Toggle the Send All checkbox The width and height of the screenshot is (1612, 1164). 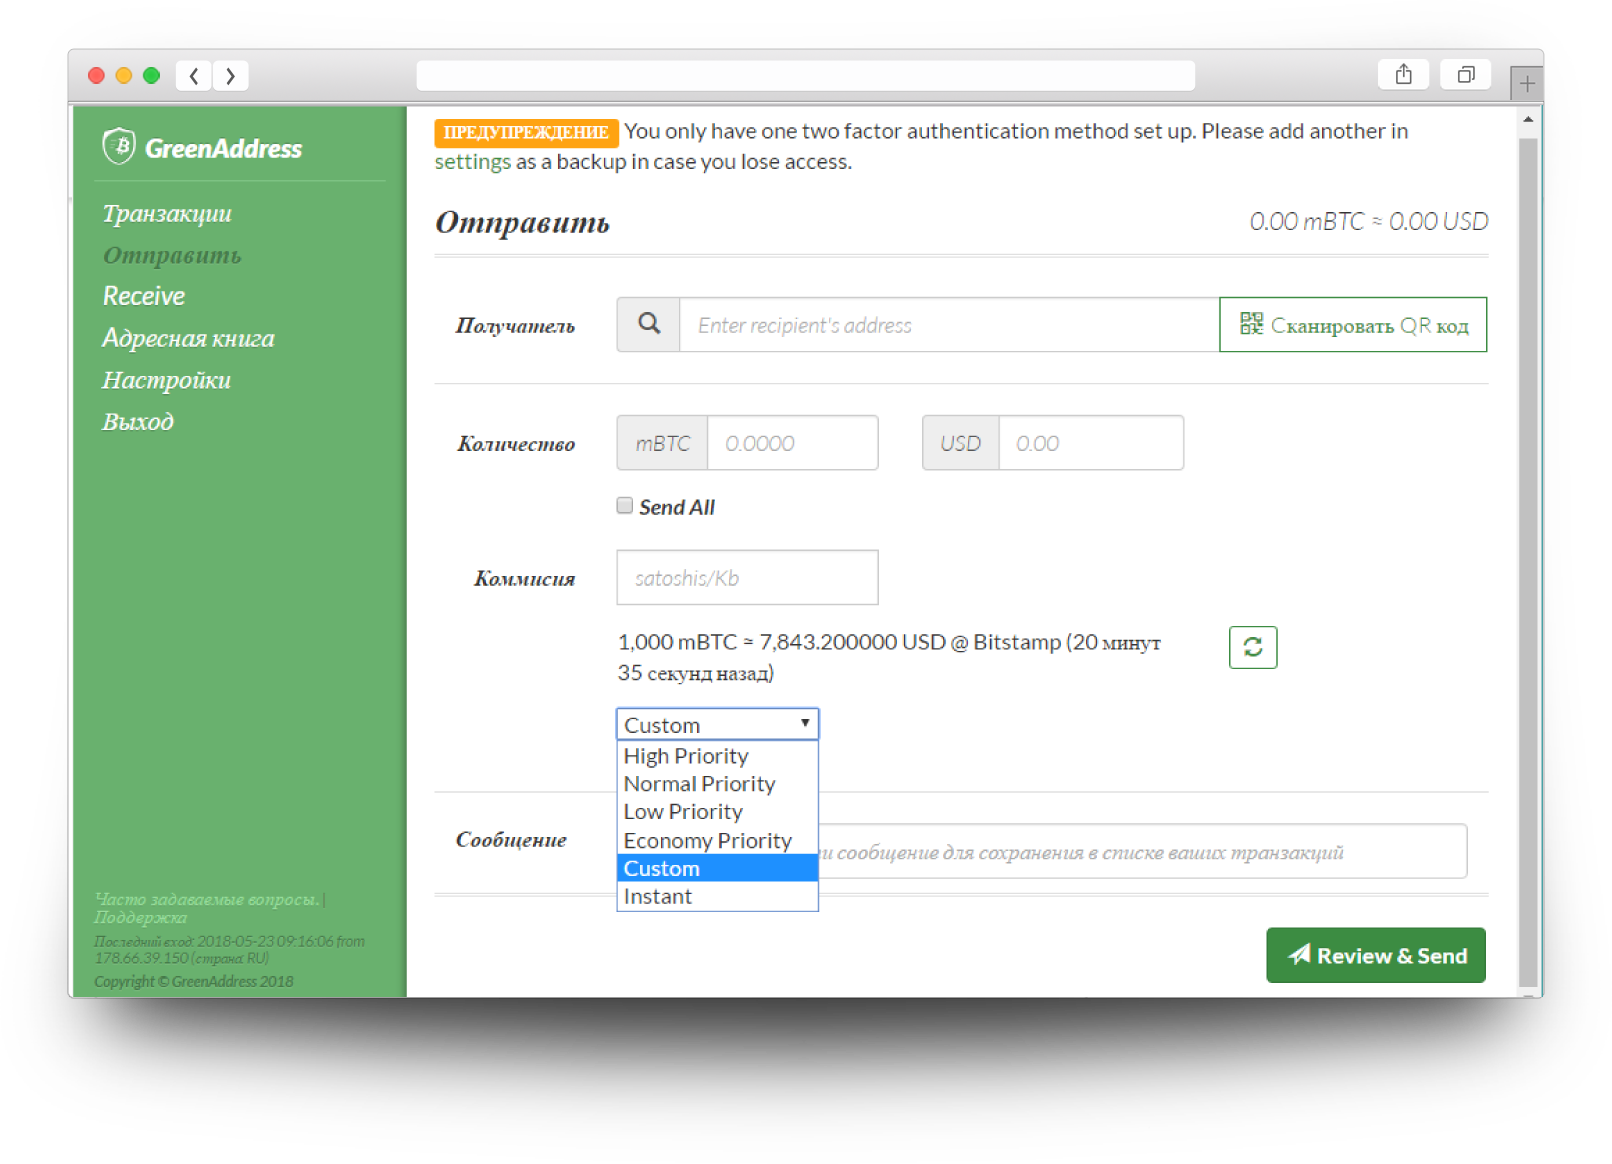625,506
